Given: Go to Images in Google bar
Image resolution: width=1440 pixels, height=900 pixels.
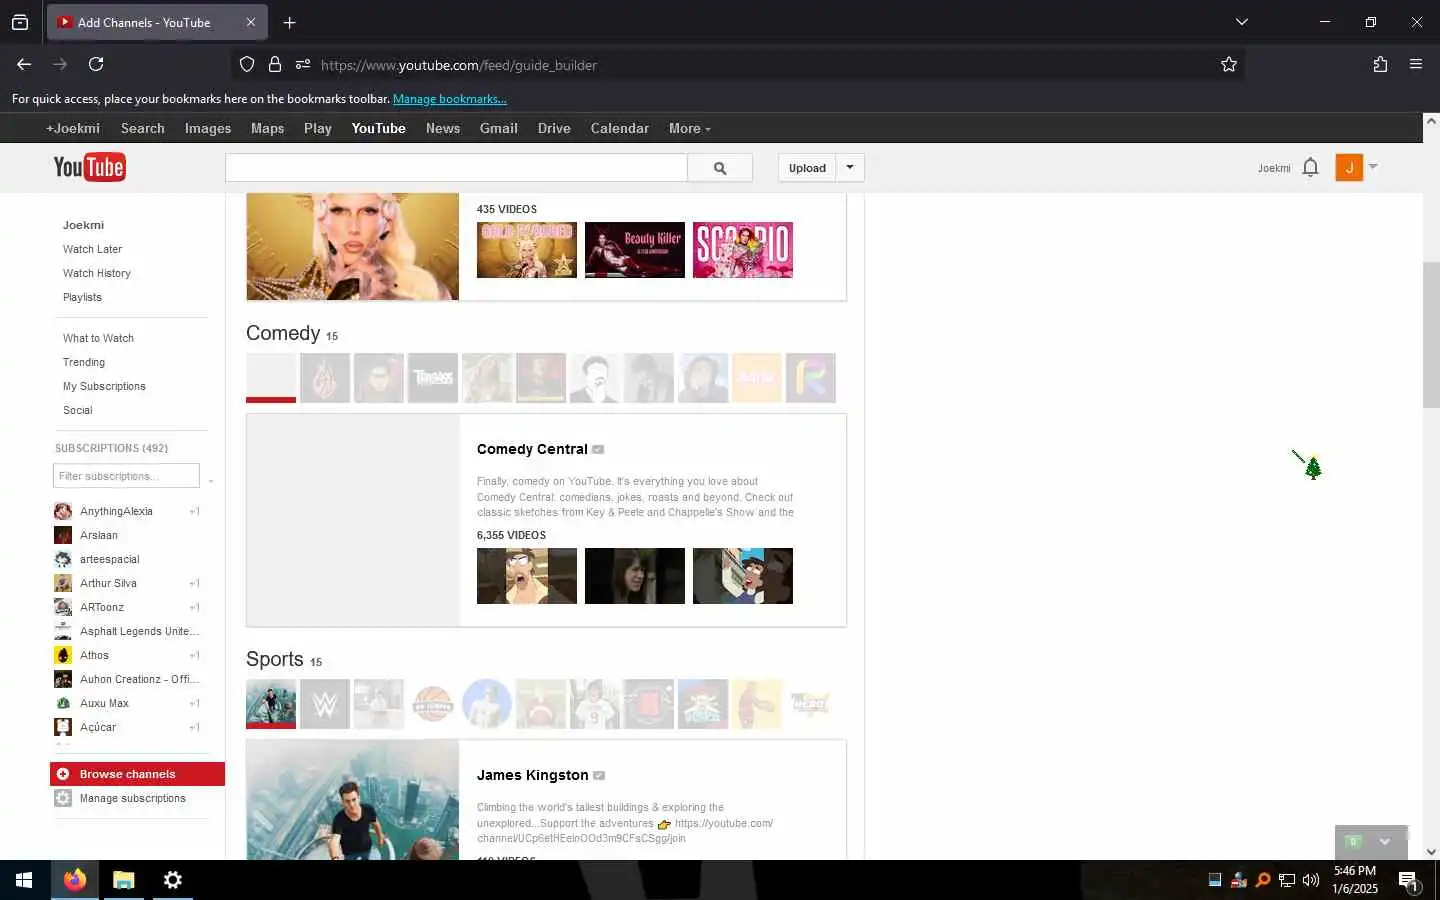Looking at the screenshot, I should (x=208, y=128).
